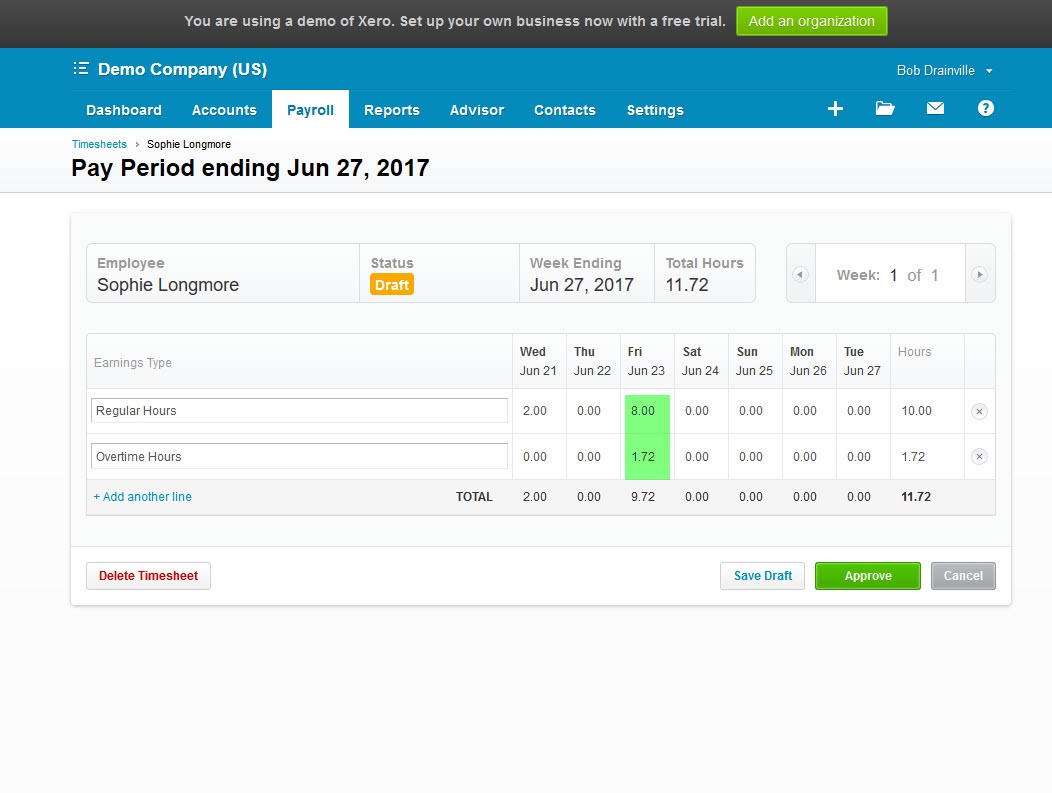Remove the Regular Hours line with its x icon
Viewport: 1052px width, 793px height.
[979, 411]
